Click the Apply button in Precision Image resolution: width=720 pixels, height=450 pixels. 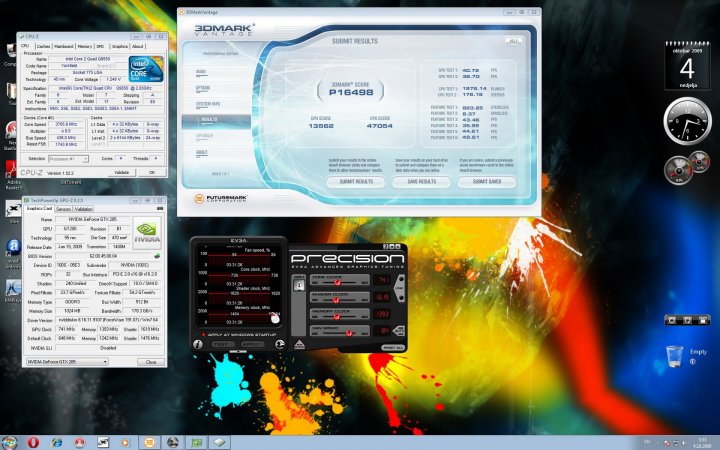[x=252, y=344]
